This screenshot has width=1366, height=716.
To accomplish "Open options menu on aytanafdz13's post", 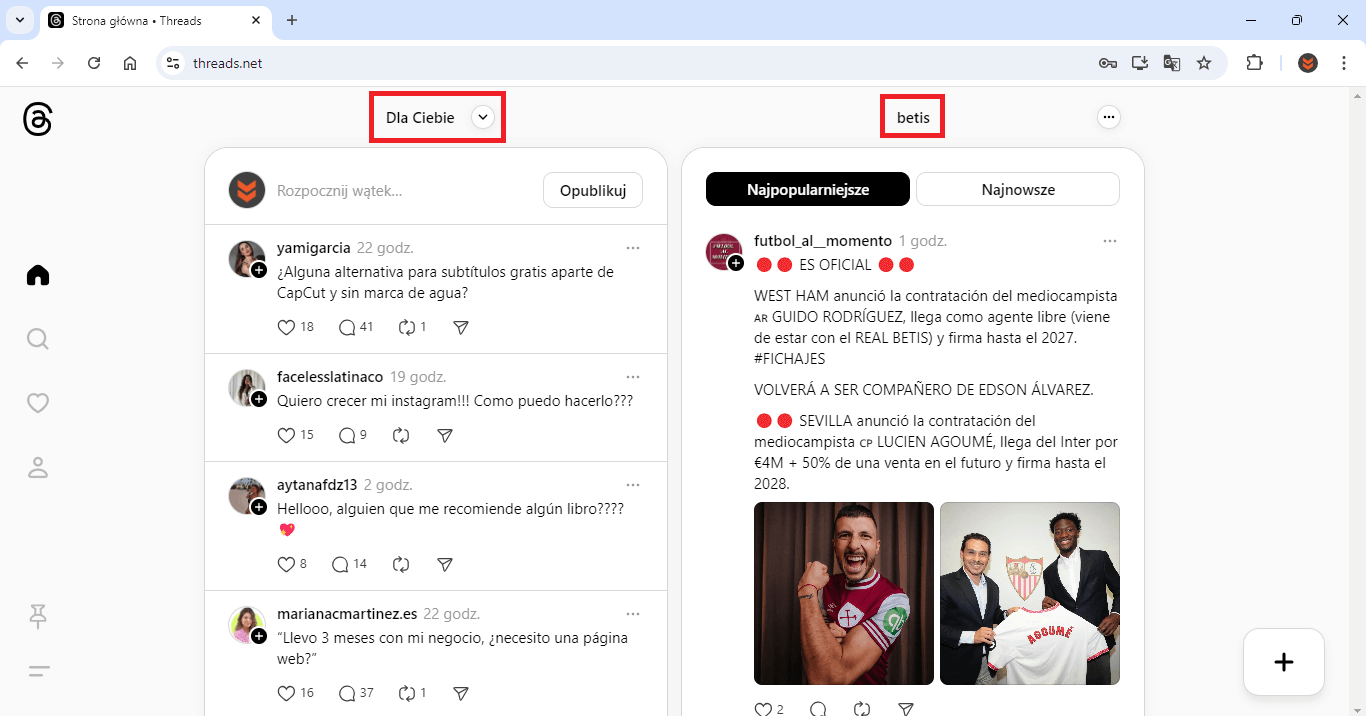I will (633, 485).
